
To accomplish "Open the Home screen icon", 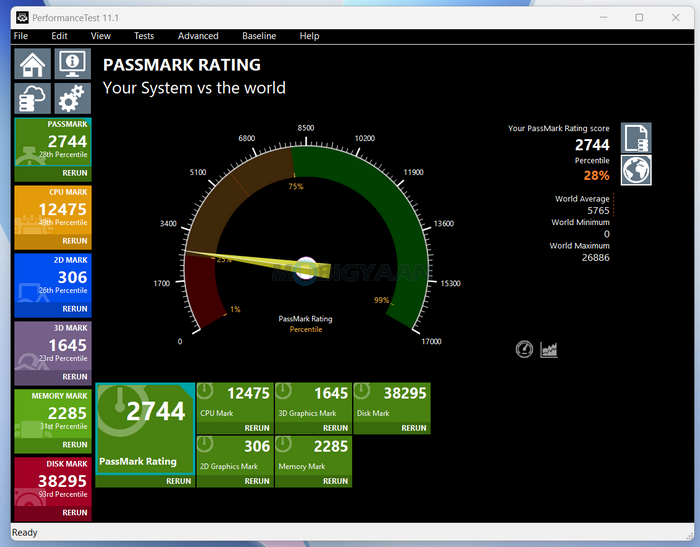I will (33, 64).
